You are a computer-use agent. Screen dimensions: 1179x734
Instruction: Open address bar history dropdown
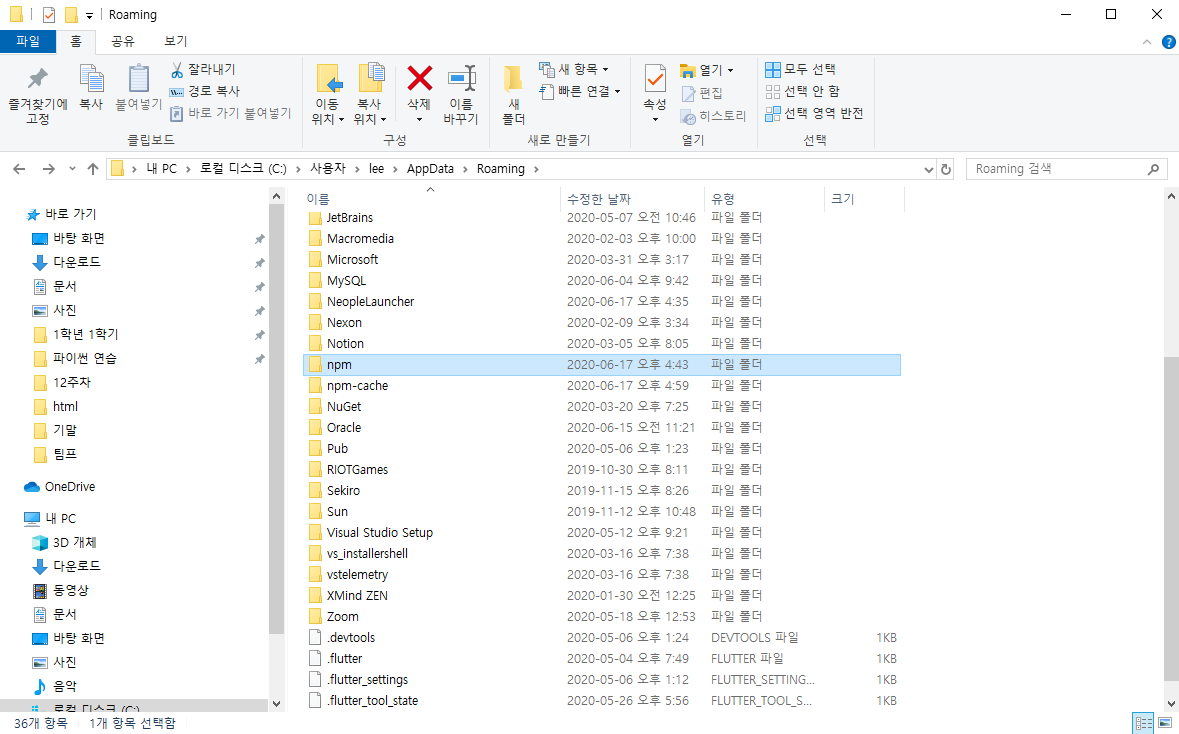929,169
